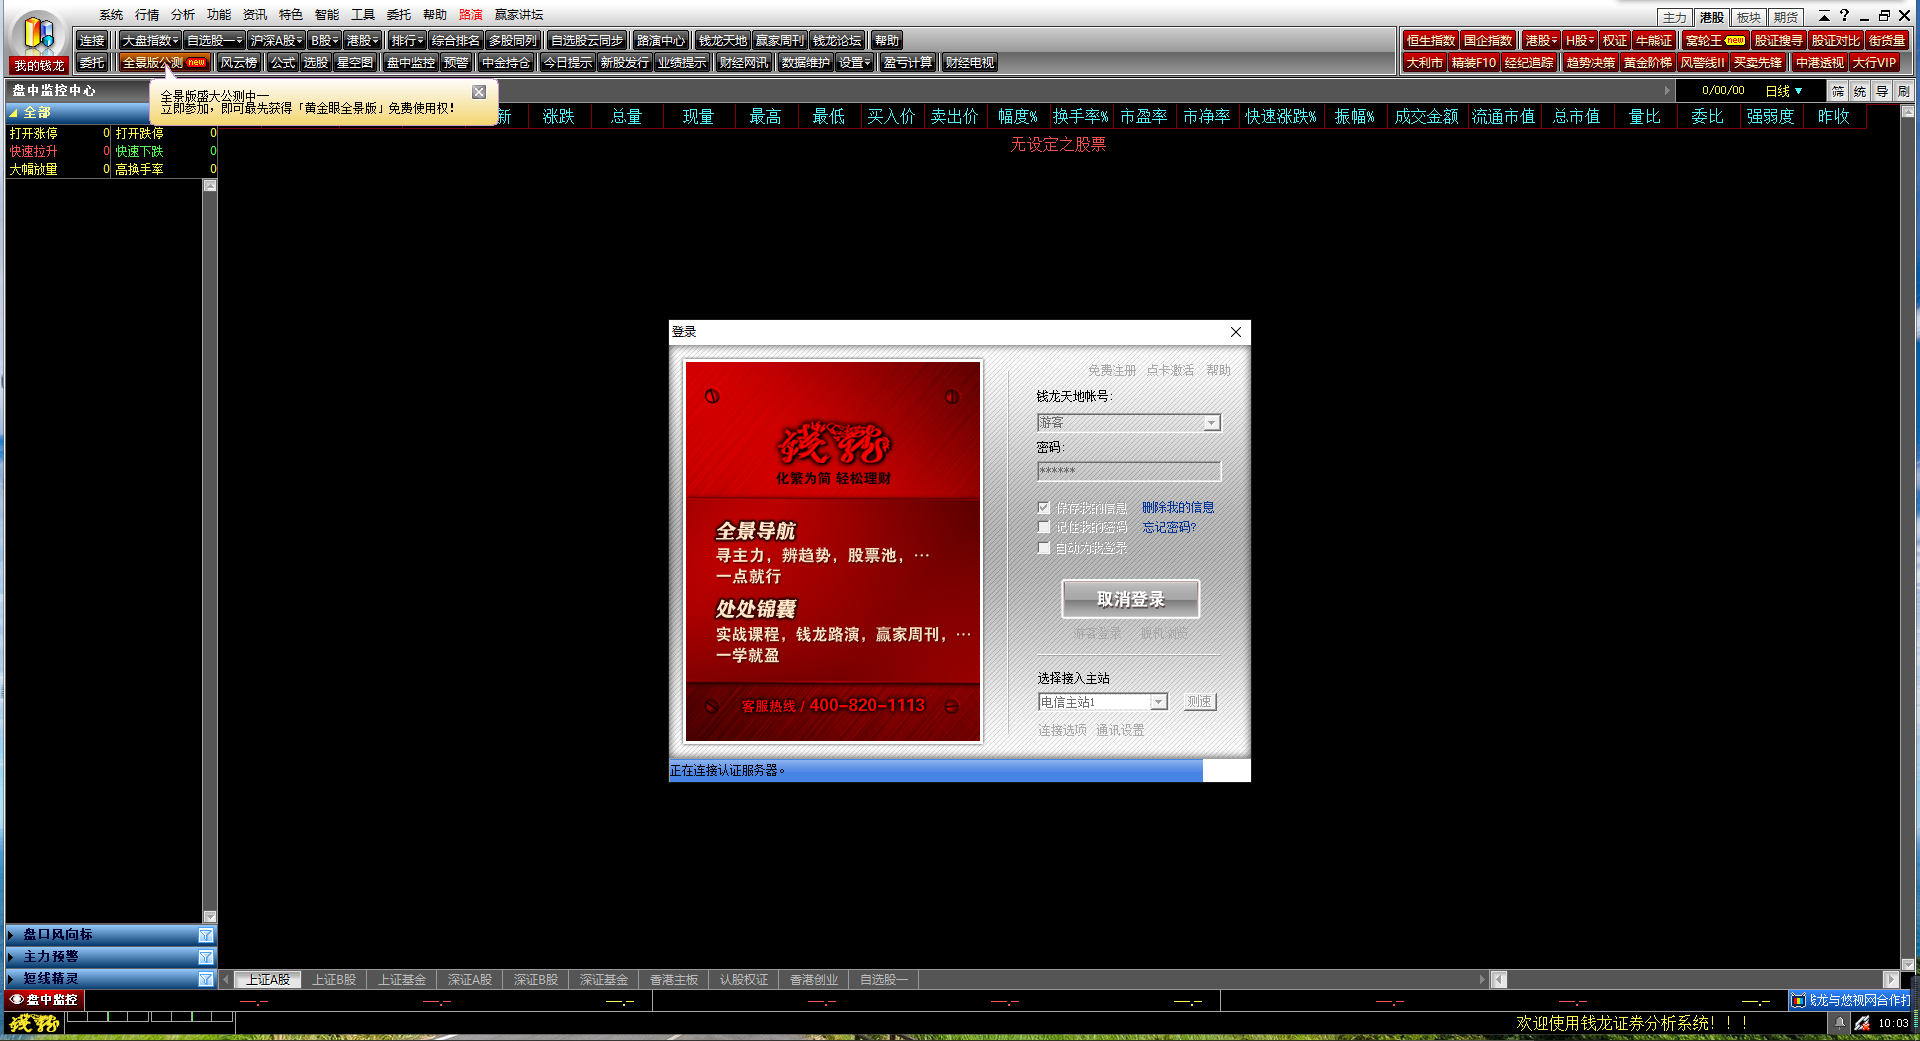The width and height of the screenshot is (1920, 1041).
Task: Open filter icon on 短线精灵 panel
Action: click(206, 979)
